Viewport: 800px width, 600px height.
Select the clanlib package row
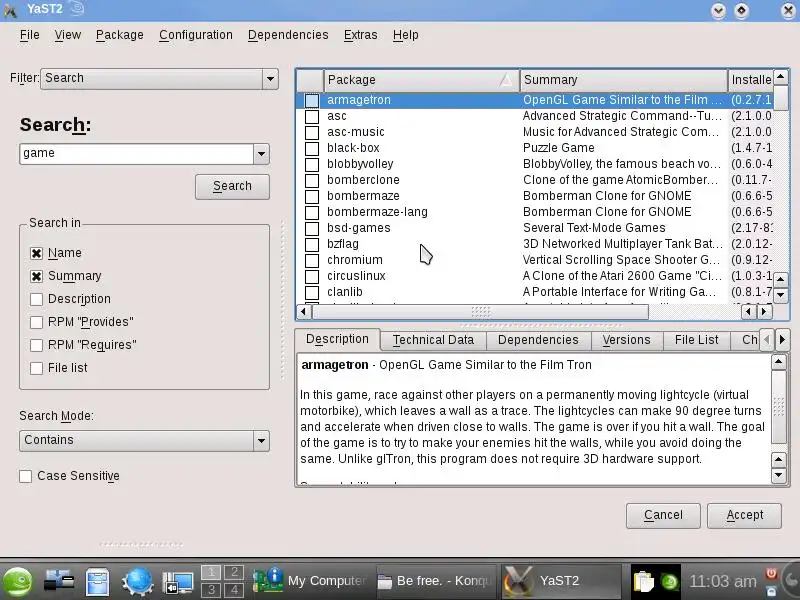pyautogui.click(x=534, y=292)
